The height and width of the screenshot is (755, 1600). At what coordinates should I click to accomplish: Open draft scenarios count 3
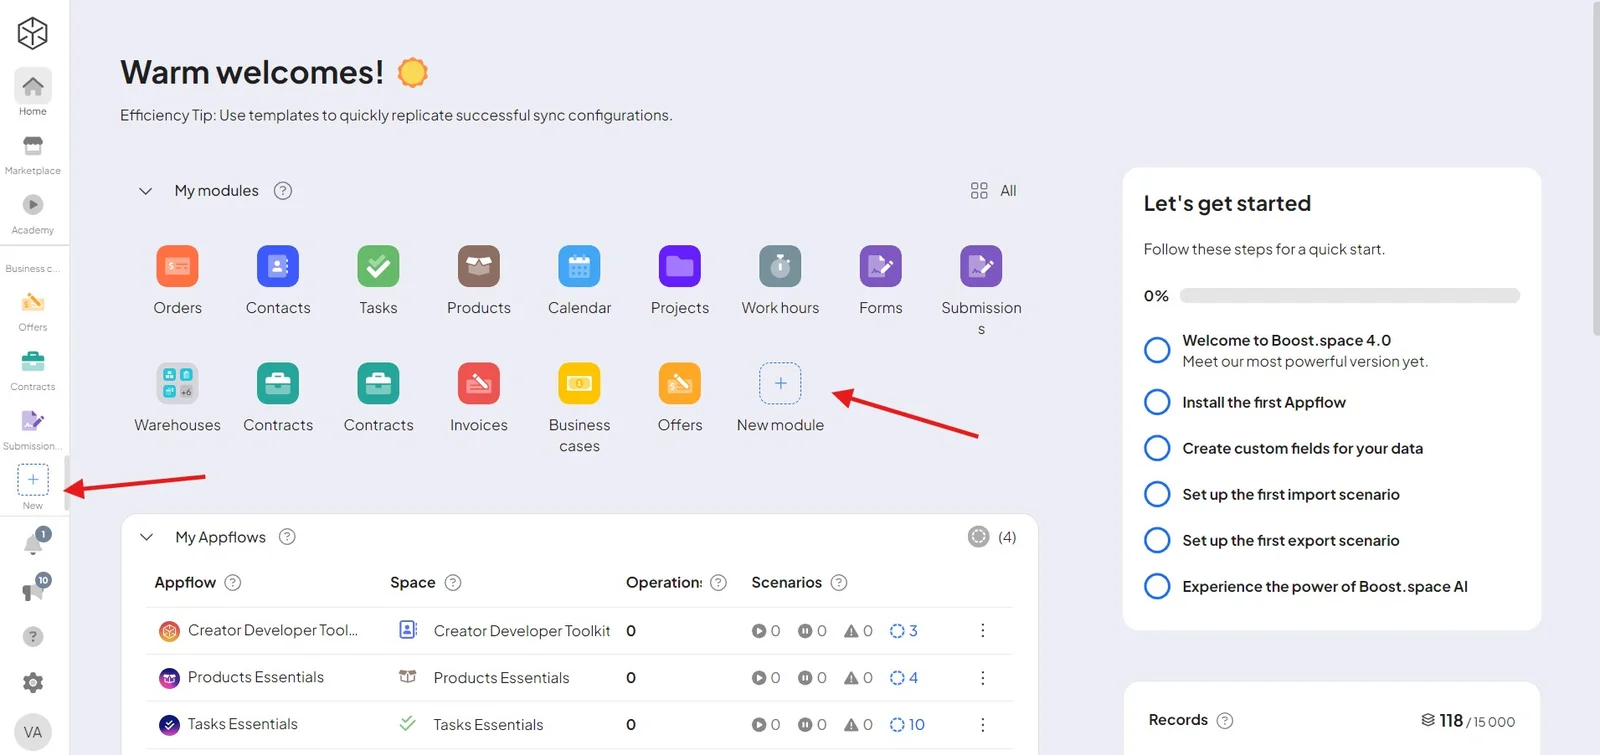904,631
